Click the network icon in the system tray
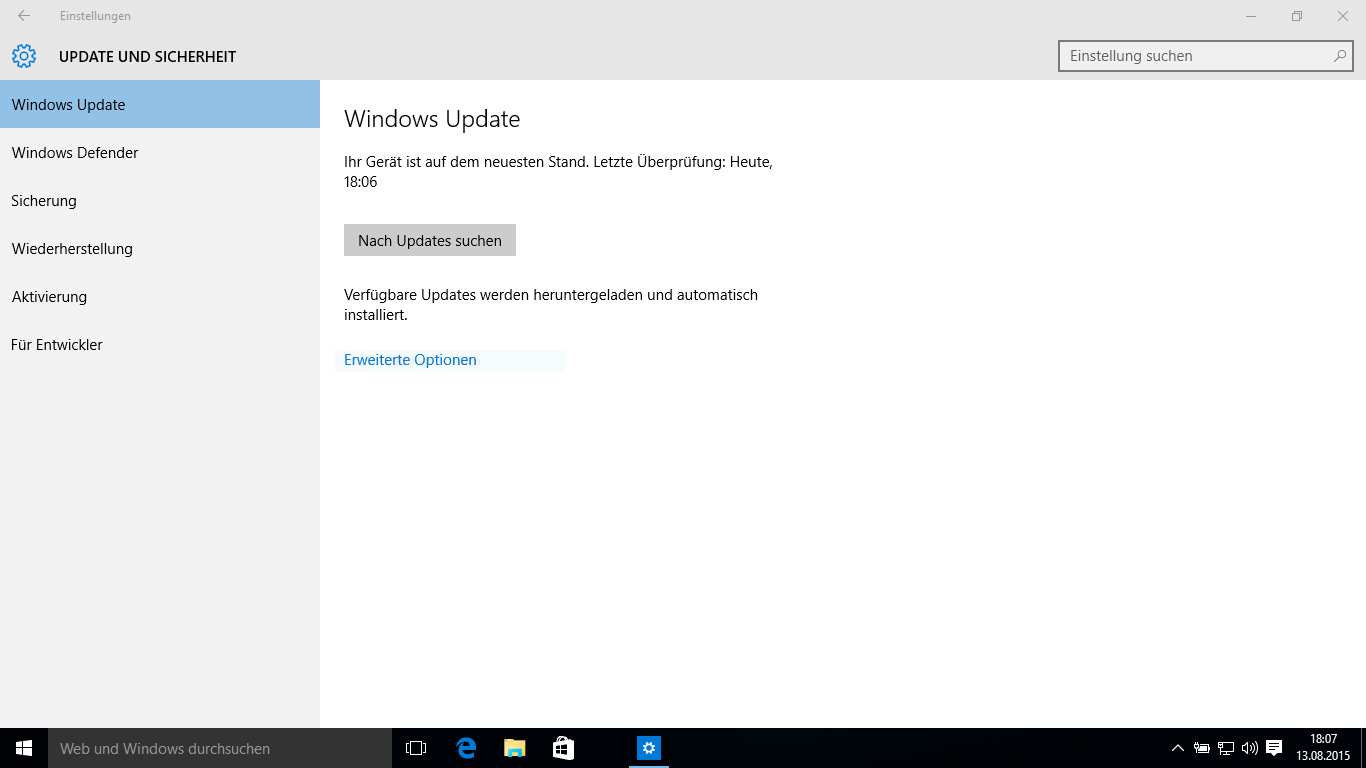The image size is (1366, 768). (x=1226, y=748)
